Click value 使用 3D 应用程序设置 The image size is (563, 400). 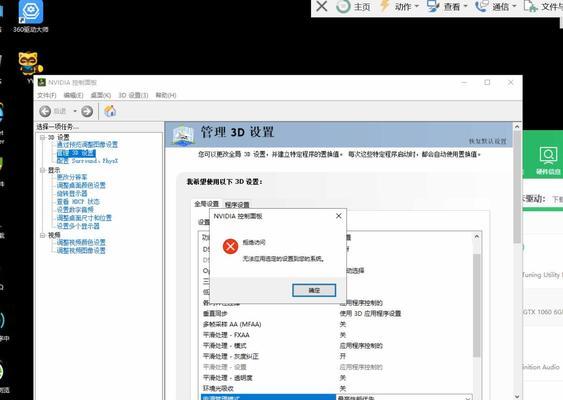tap(370, 313)
